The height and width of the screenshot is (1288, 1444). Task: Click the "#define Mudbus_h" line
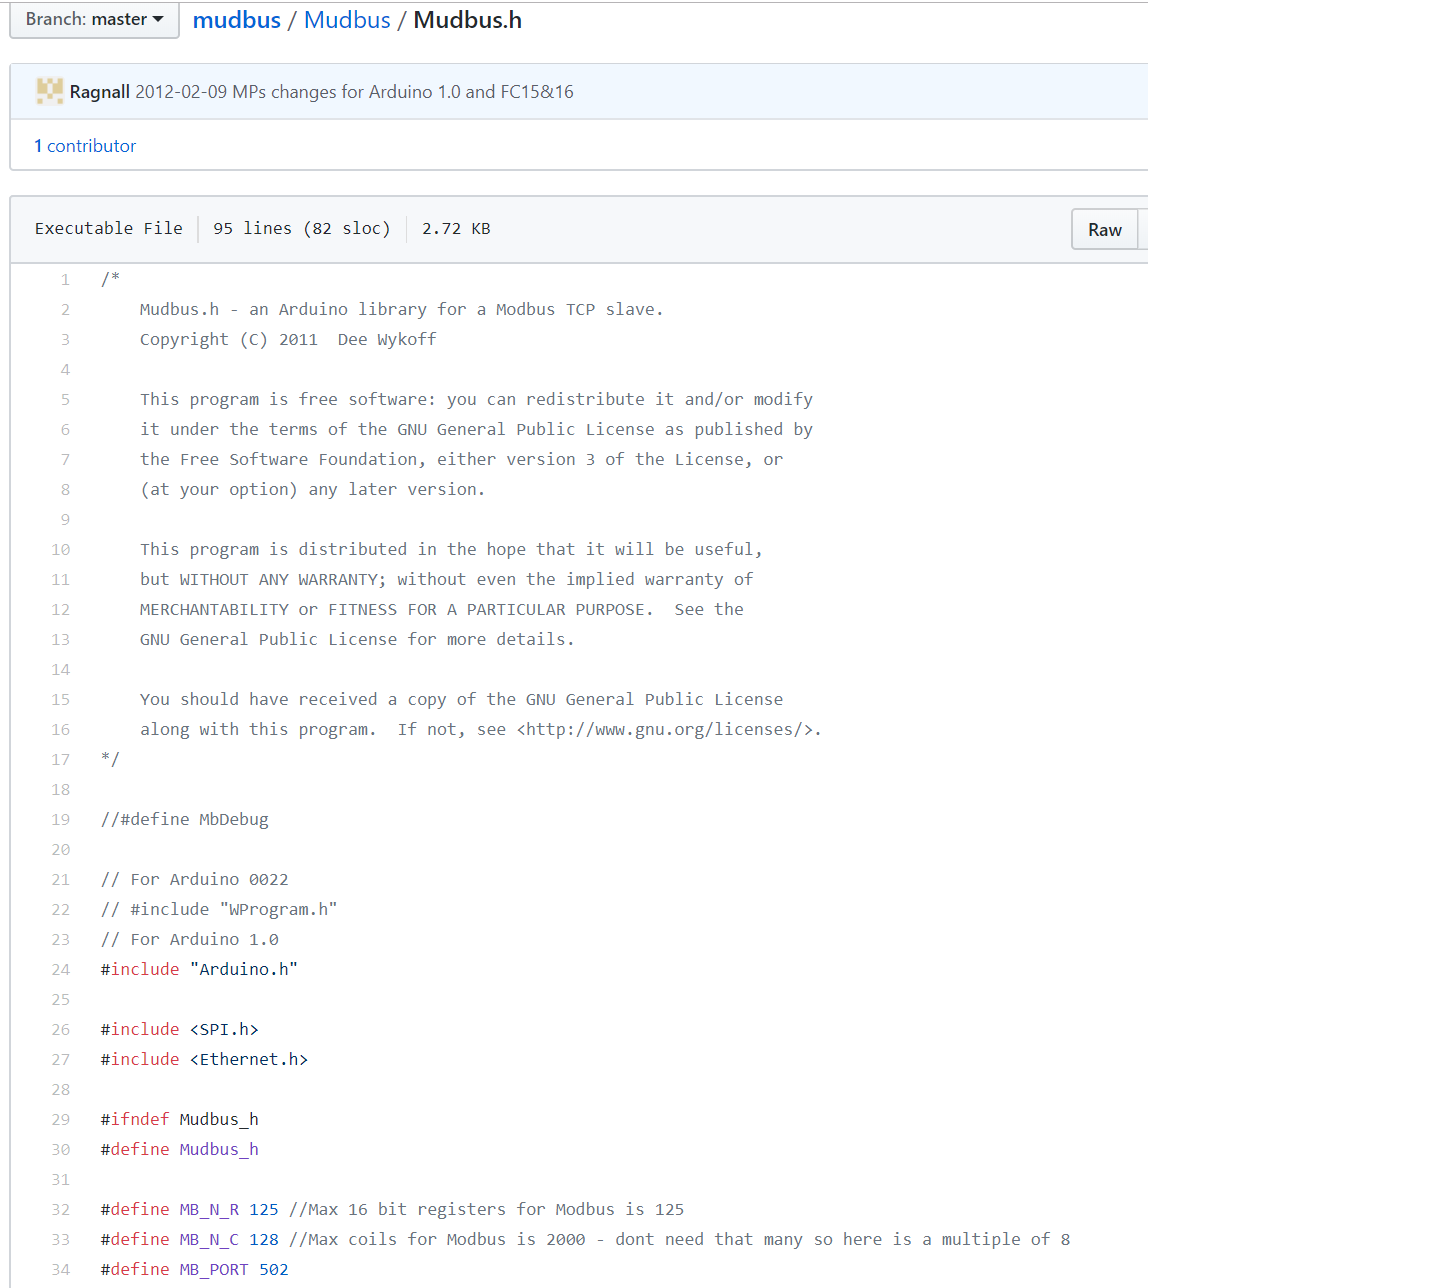click(x=179, y=1150)
